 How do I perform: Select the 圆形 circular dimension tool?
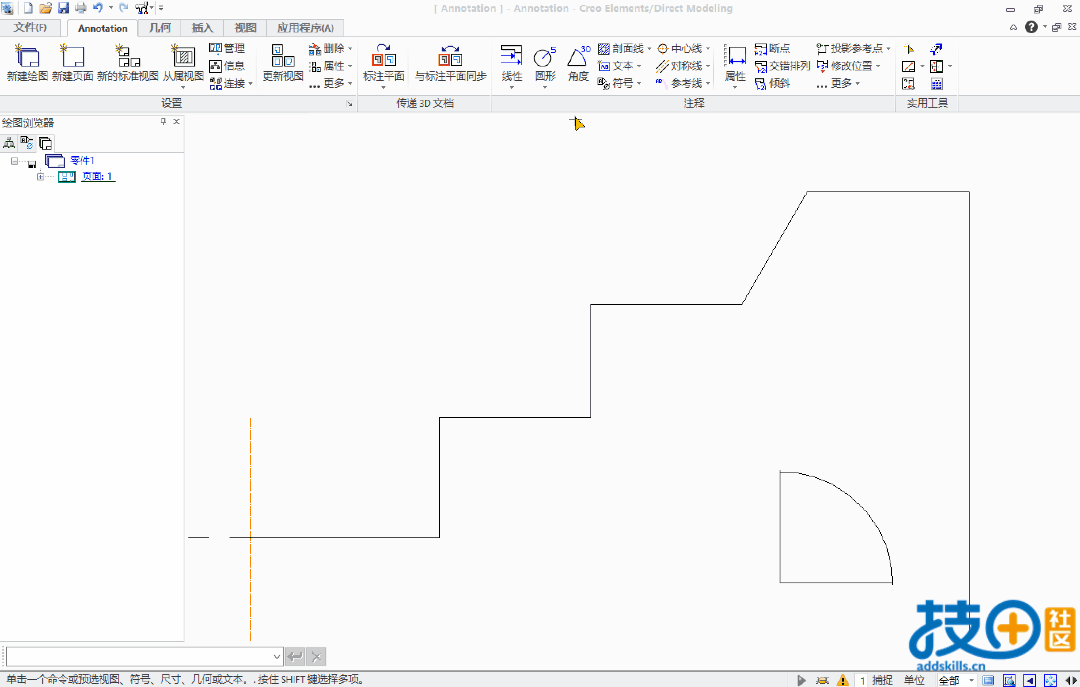[x=545, y=65]
